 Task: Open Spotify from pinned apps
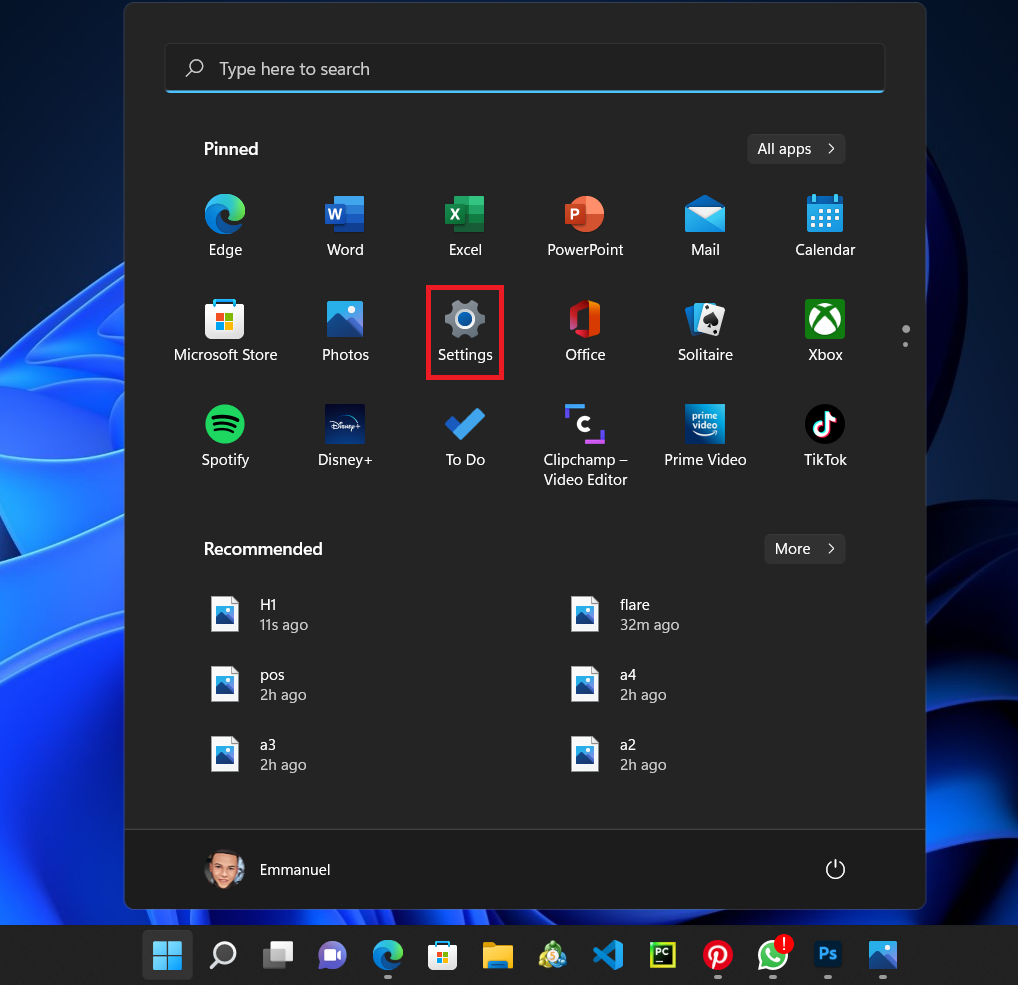225,436
